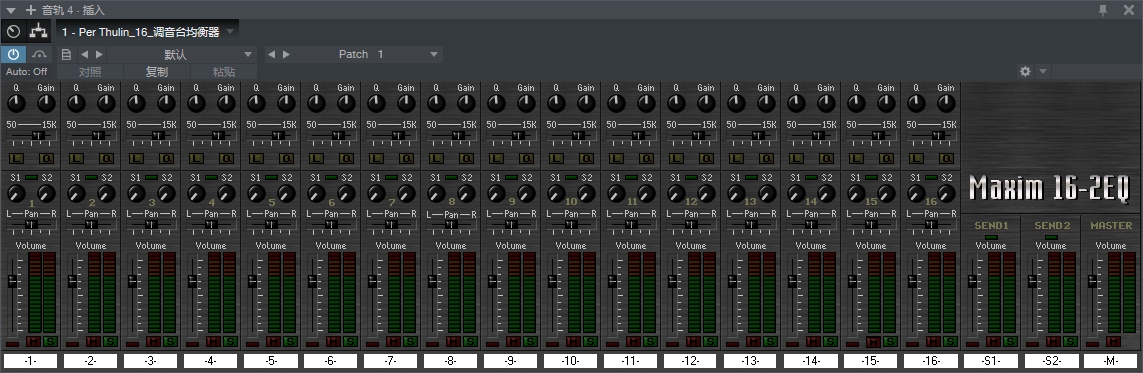Click channel 1 Gain knob

point(47,103)
